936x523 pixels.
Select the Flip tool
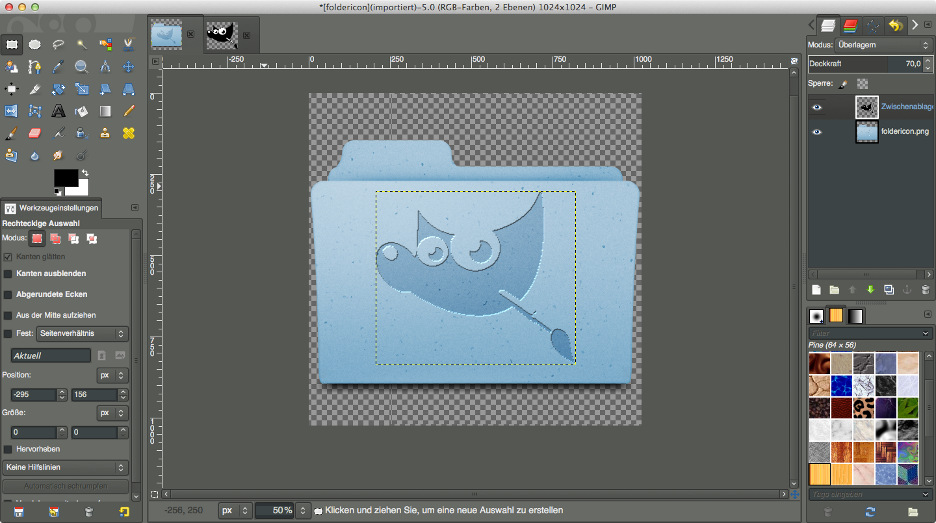point(11,111)
